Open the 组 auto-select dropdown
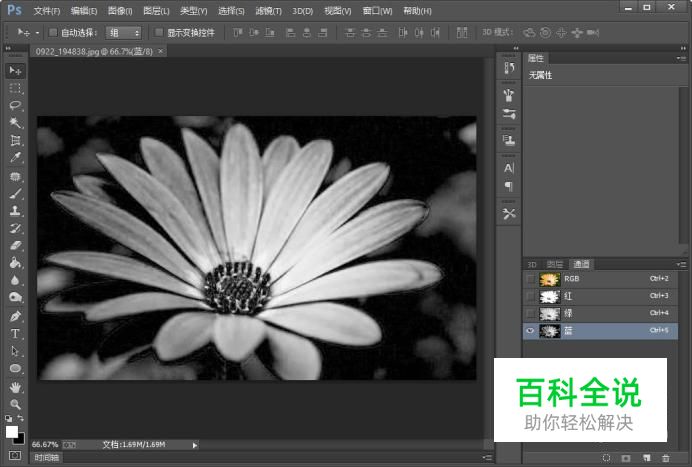 (x=124, y=33)
